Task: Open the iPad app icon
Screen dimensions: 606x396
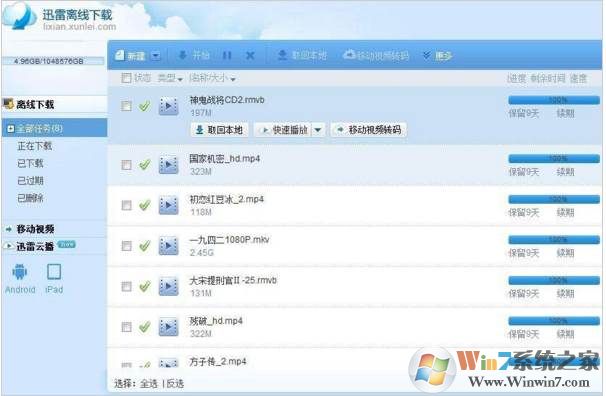Action: pos(54,272)
